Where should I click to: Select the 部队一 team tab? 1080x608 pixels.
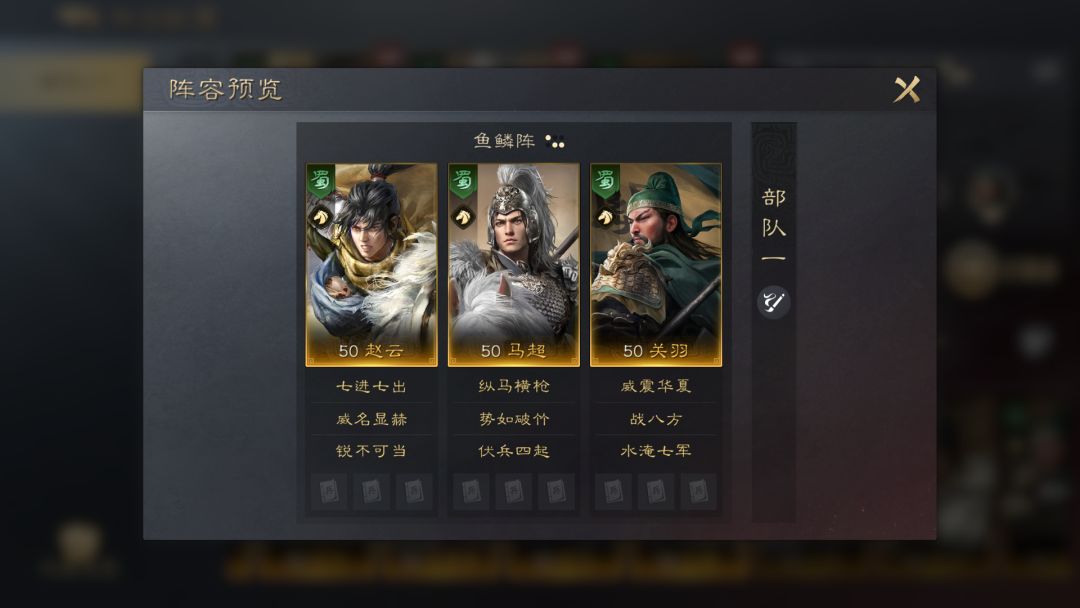(773, 227)
